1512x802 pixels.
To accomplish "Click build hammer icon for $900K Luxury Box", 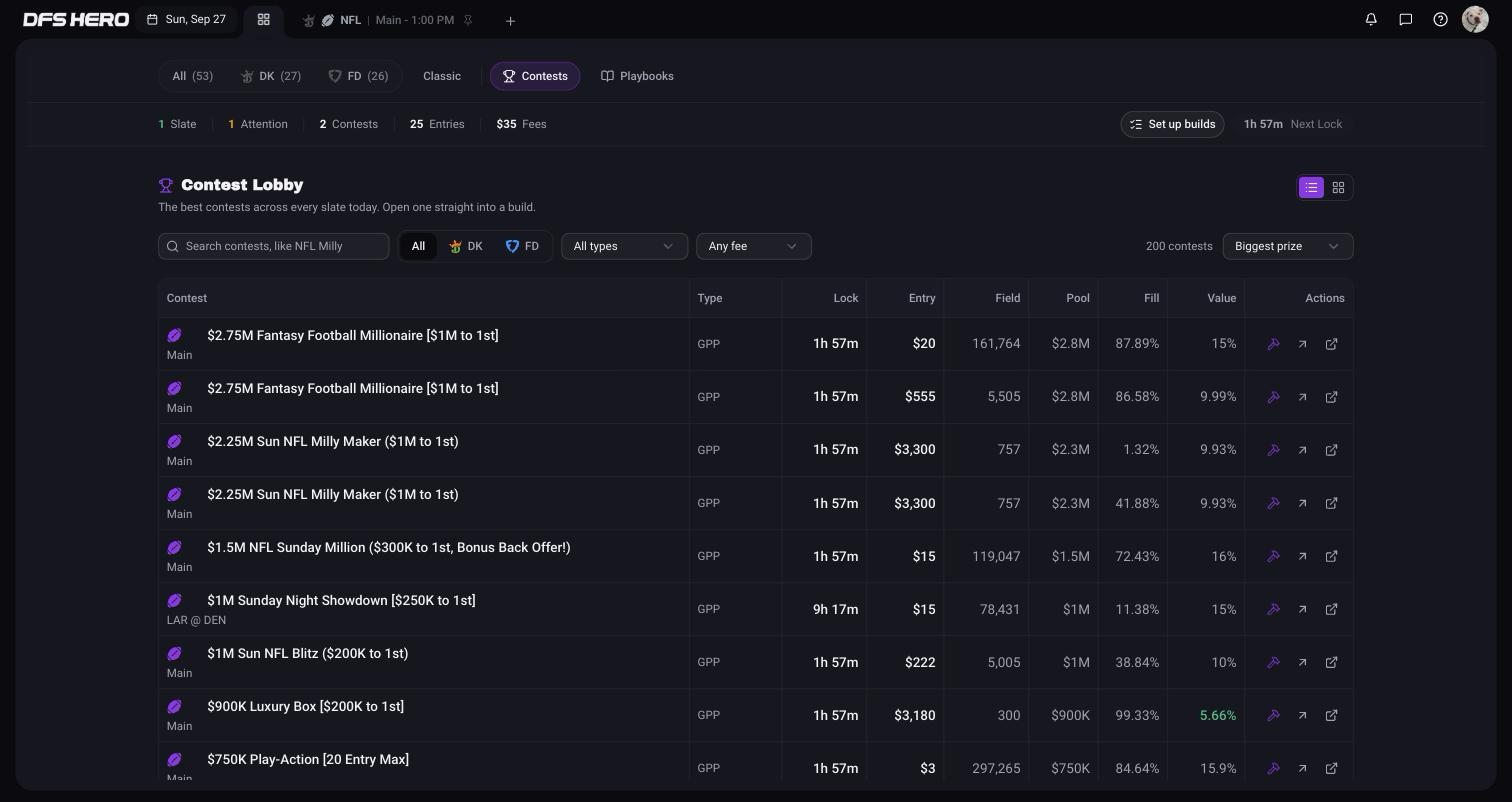I will (x=1273, y=715).
